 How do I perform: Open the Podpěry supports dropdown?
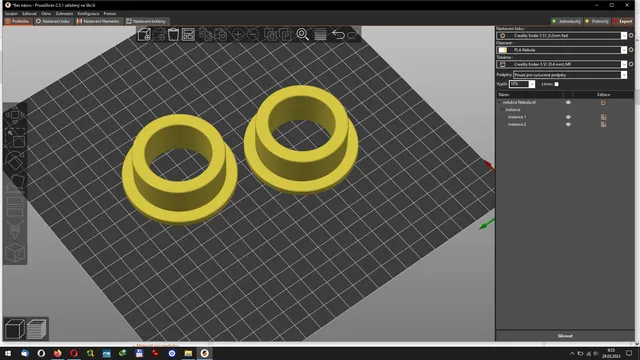point(570,75)
